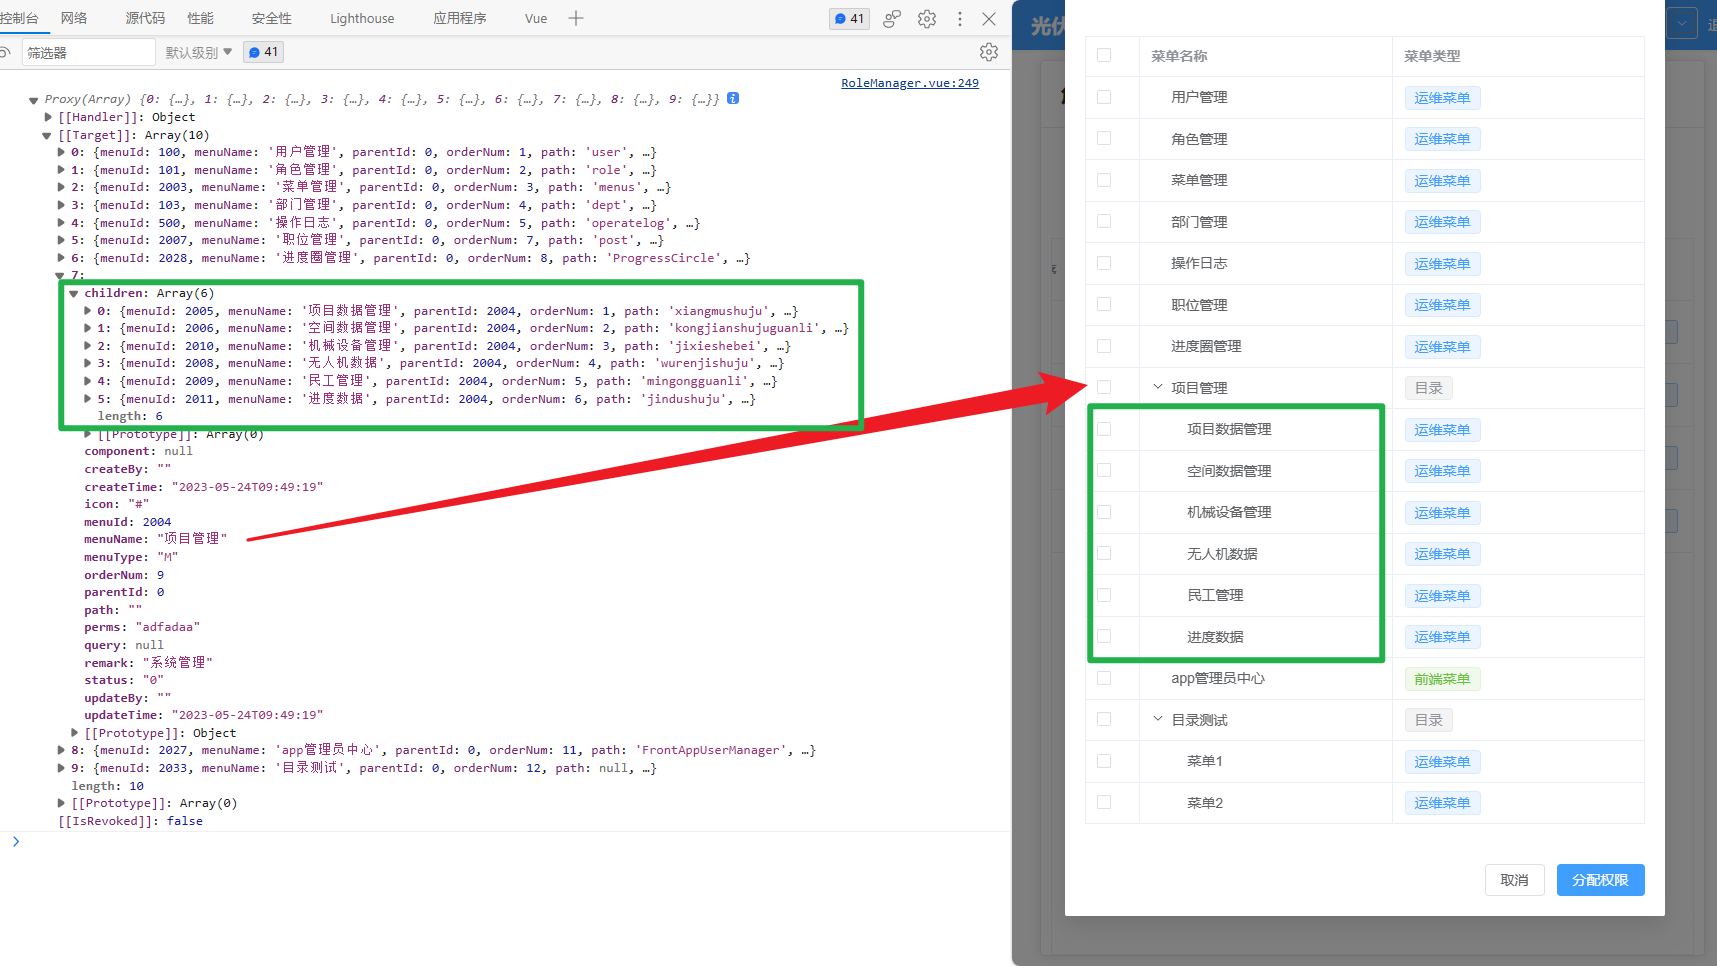Viewport: 1717px width, 966px height.
Task: Open DevTools settings gear in top toolbar
Action: (927, 19)
